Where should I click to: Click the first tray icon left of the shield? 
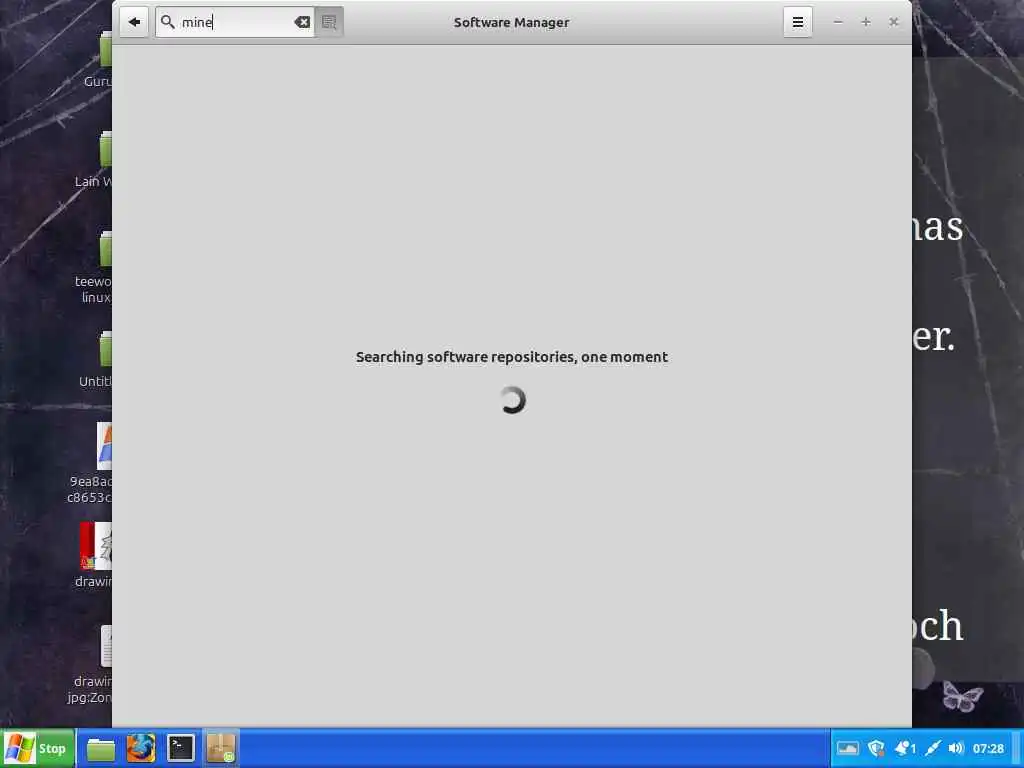click(x=847, y=748)
